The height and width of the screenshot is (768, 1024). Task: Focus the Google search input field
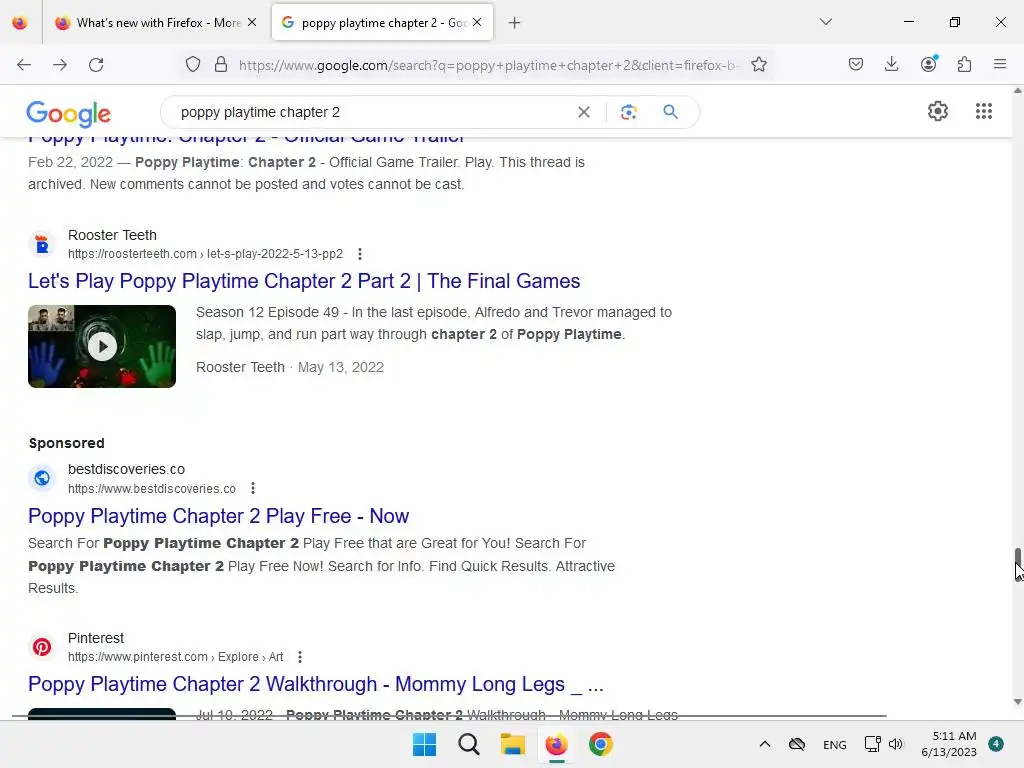pyautogui.click(x=372, y=112)
